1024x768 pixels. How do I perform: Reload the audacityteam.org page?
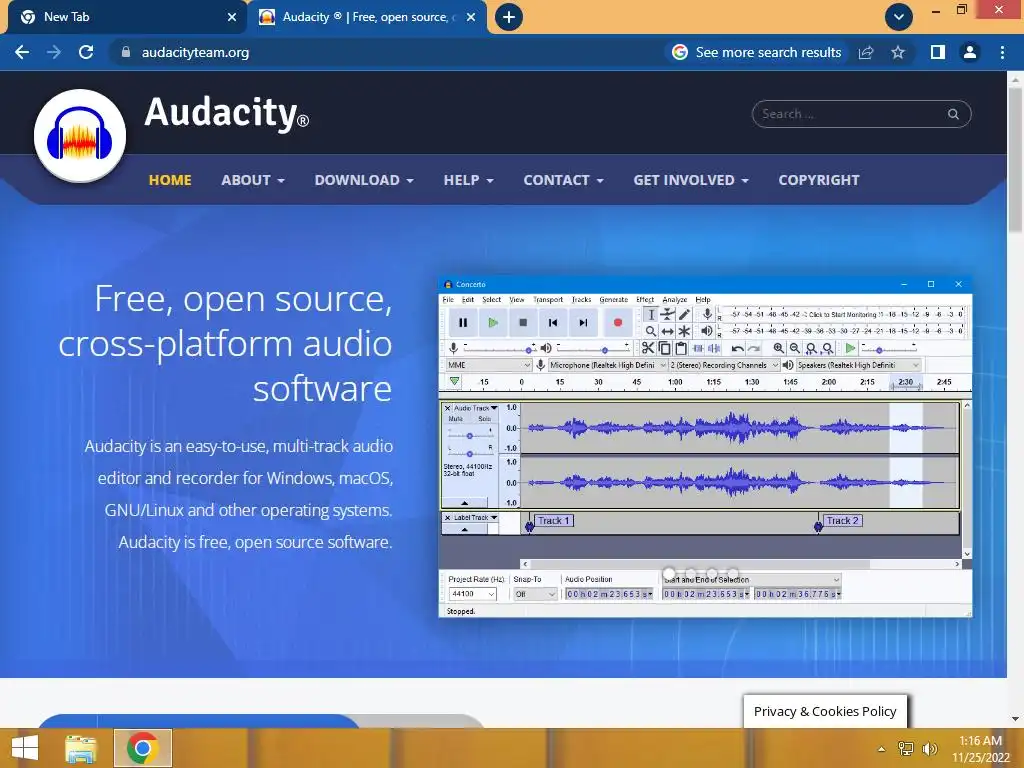pyautogui.click(x=86, y=52)
